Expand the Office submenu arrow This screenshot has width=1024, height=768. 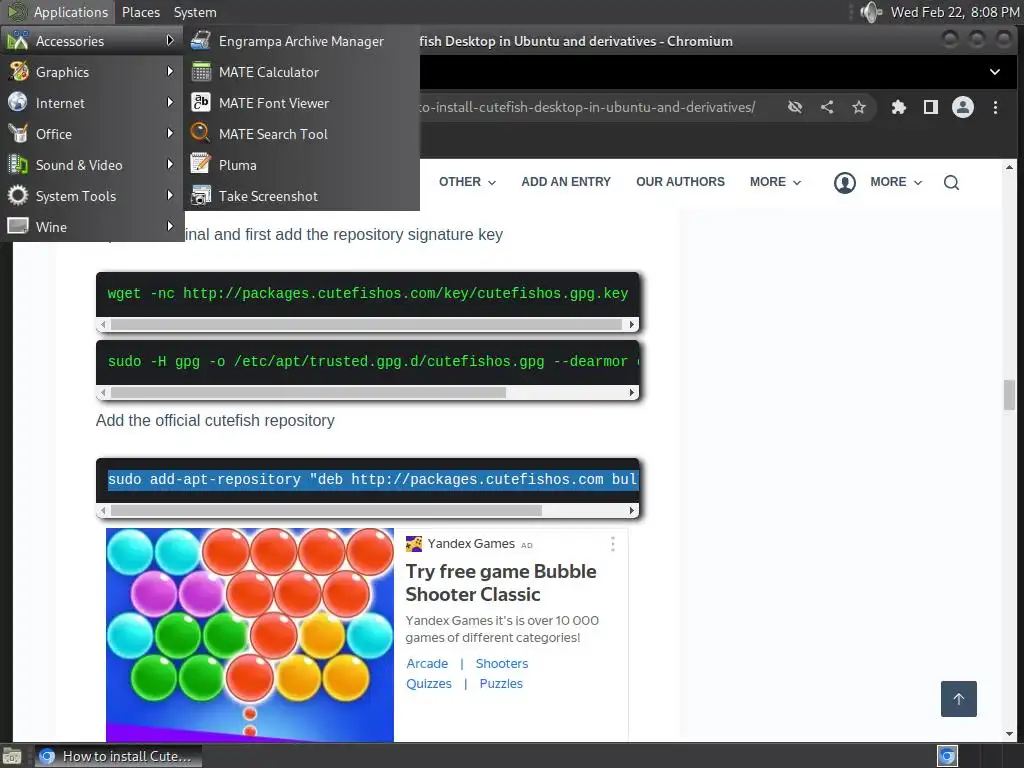pos(170,133)
